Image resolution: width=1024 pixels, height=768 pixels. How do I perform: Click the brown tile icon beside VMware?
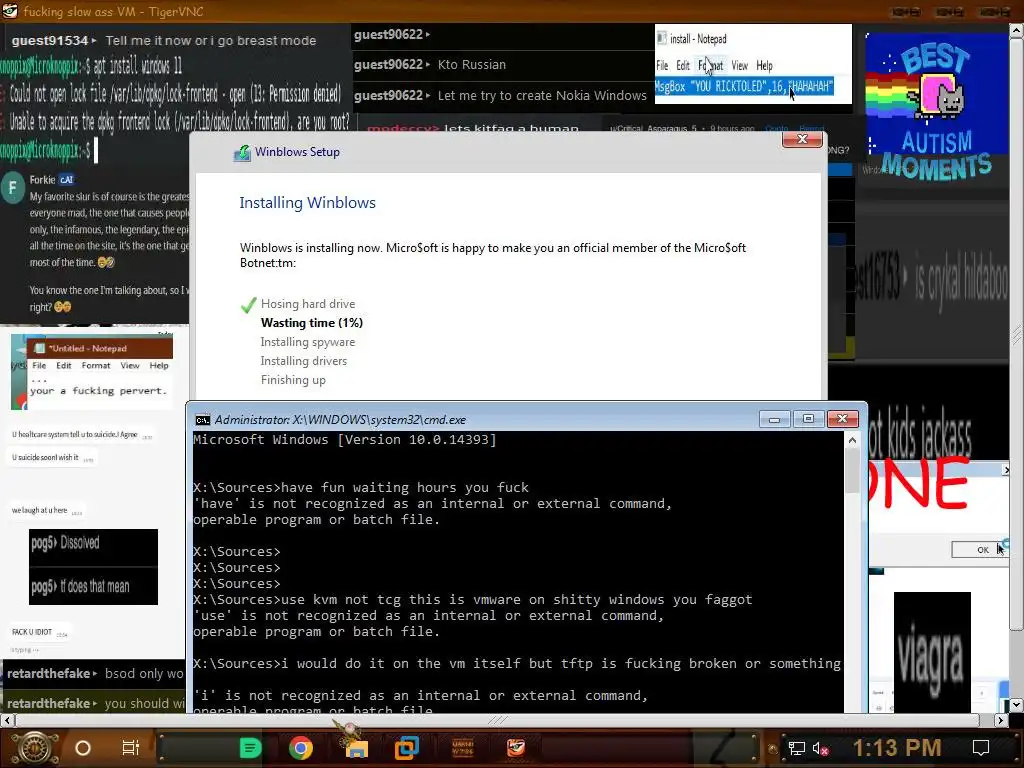click(x=462, y=748)
